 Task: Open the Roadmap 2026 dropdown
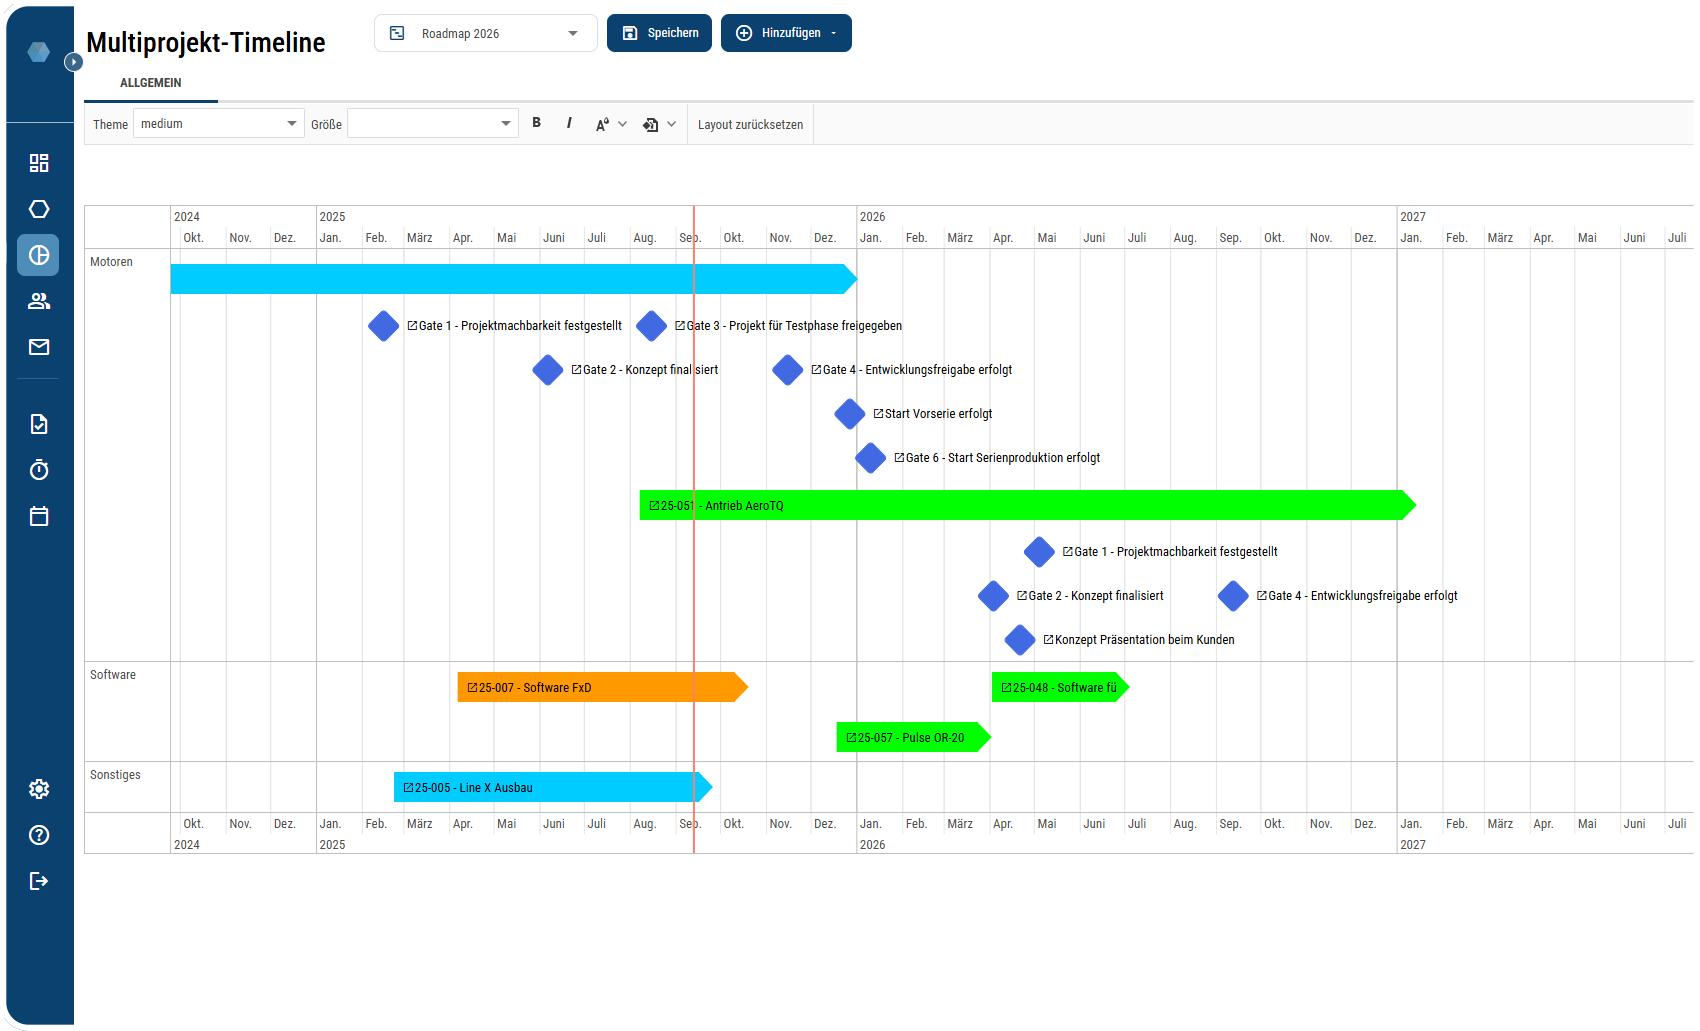pos(485,33)
